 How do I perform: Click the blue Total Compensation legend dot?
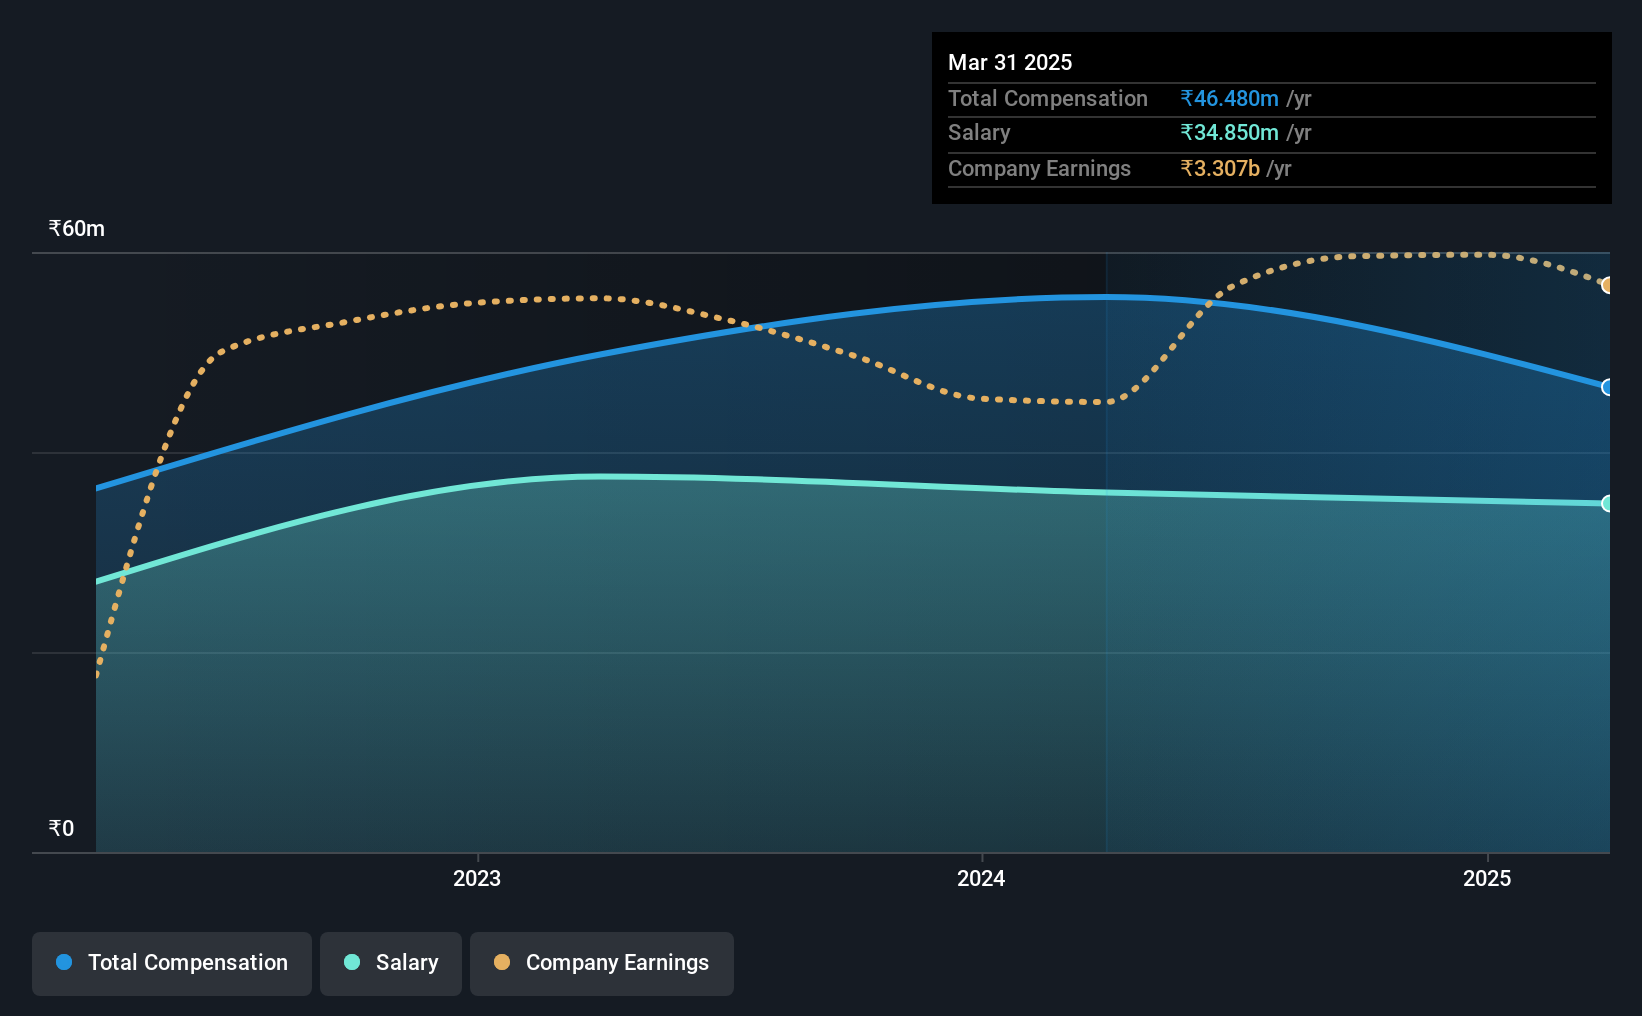pos(64,962)
